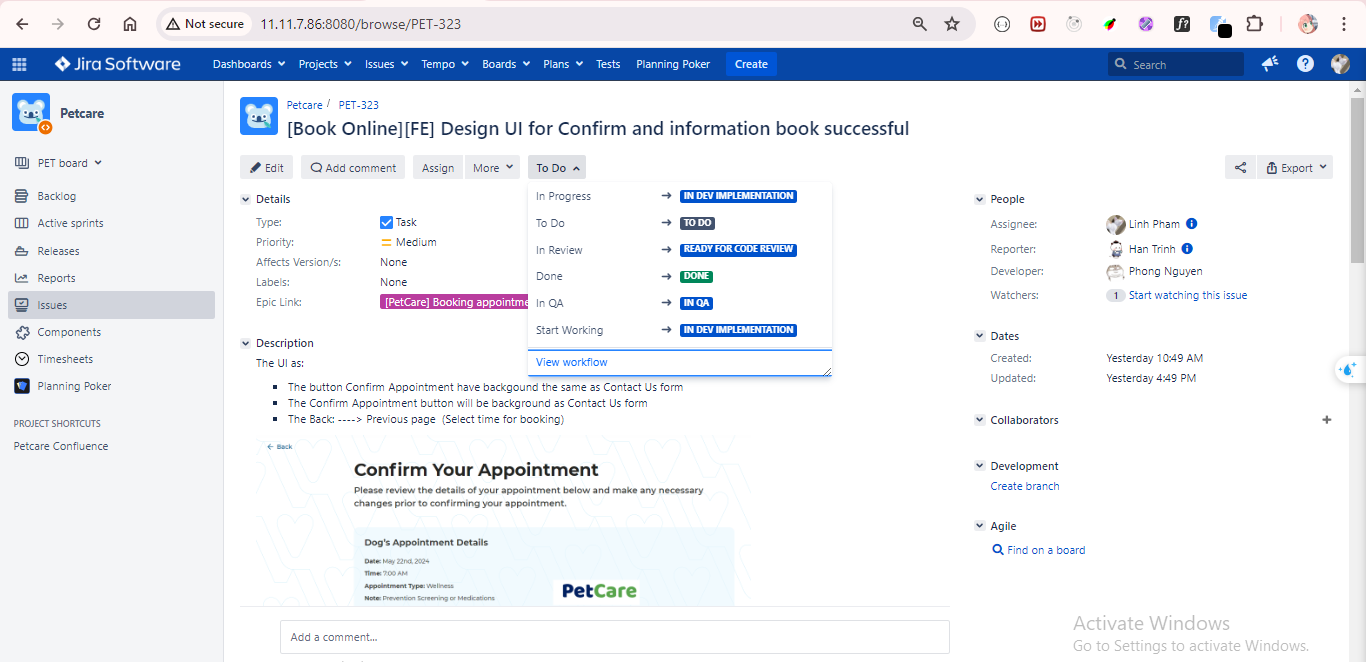Viewport: 1366px width, 662px height.
Task: Open the Plans dropdown menu
Action: (563, 64)
